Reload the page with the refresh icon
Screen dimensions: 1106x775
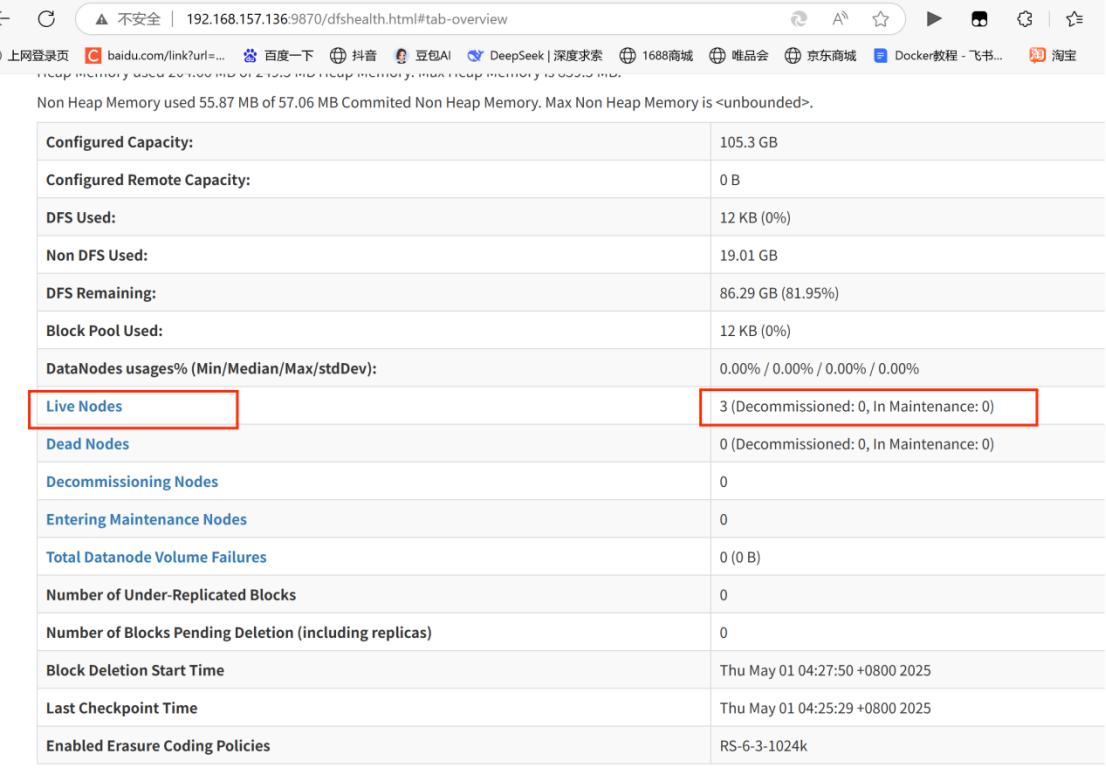point(47,19)
